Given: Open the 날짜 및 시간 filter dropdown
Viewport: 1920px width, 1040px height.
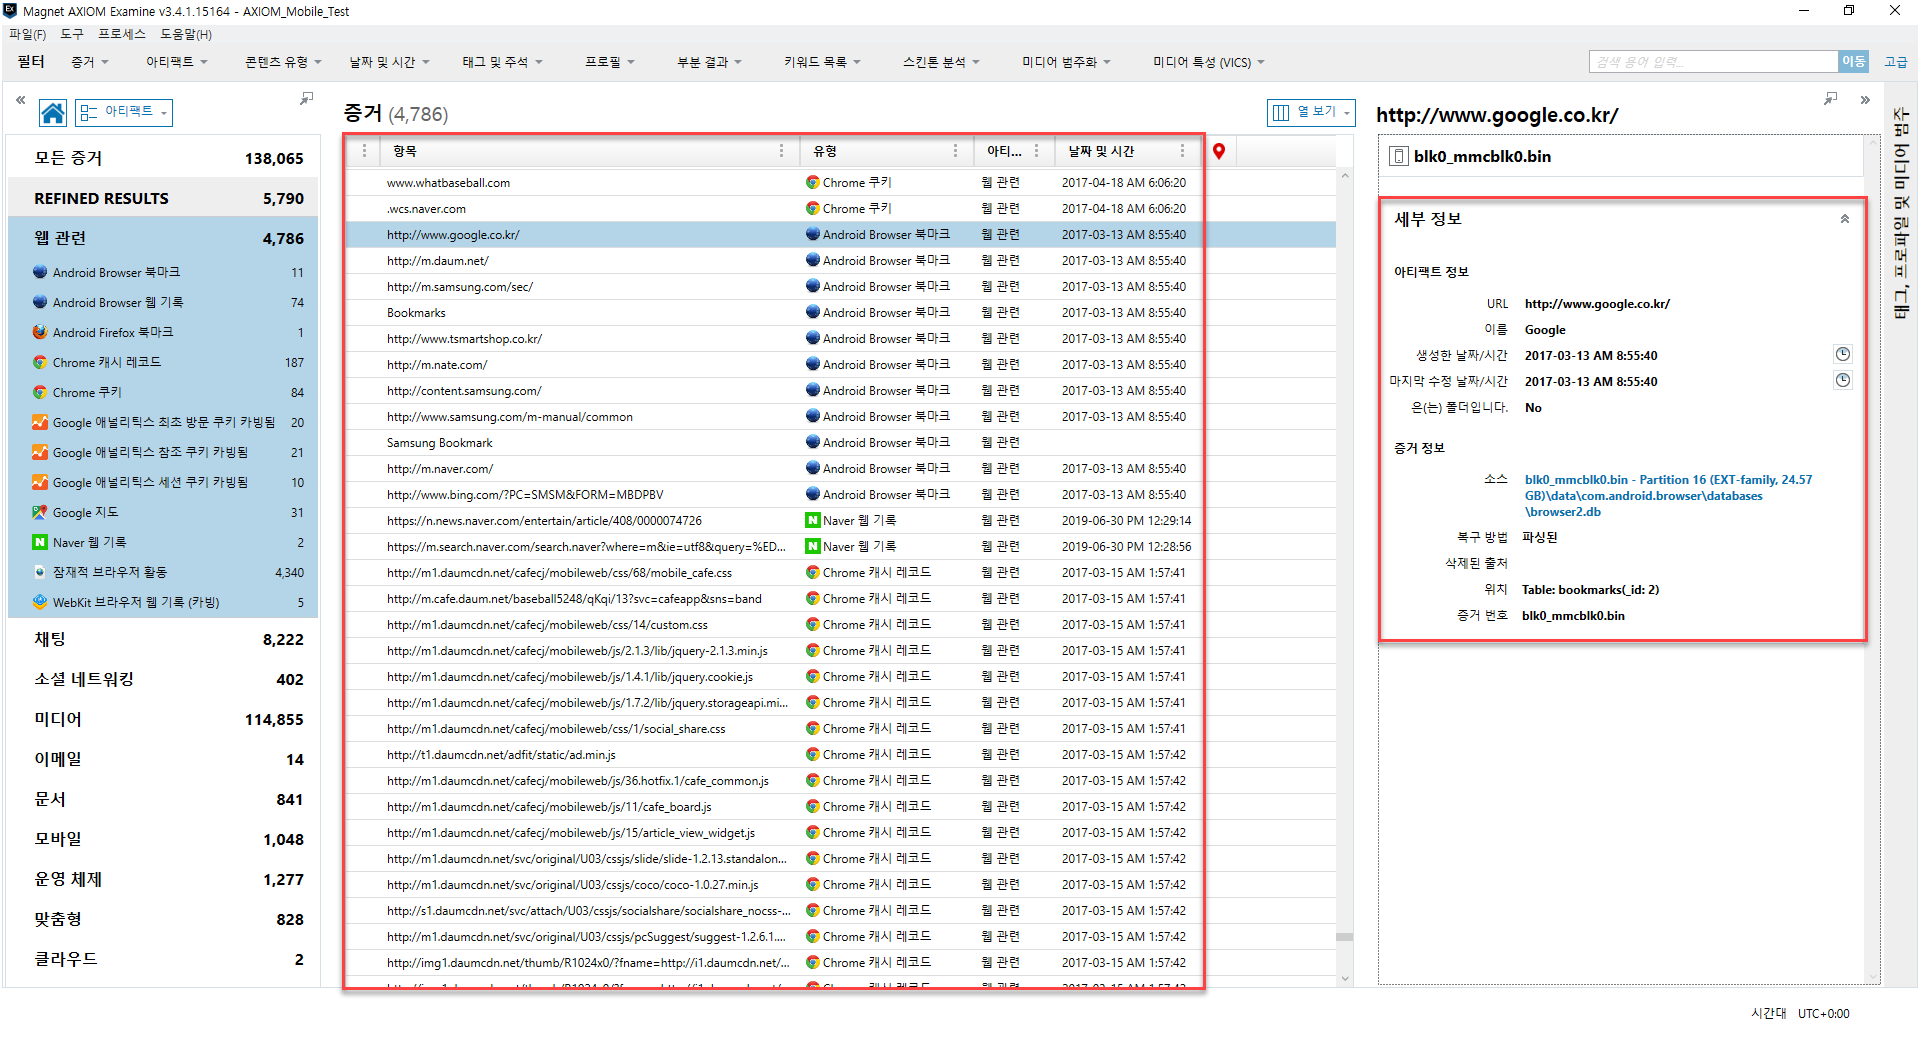Looking at the screenshot, I should coord(389,62).
